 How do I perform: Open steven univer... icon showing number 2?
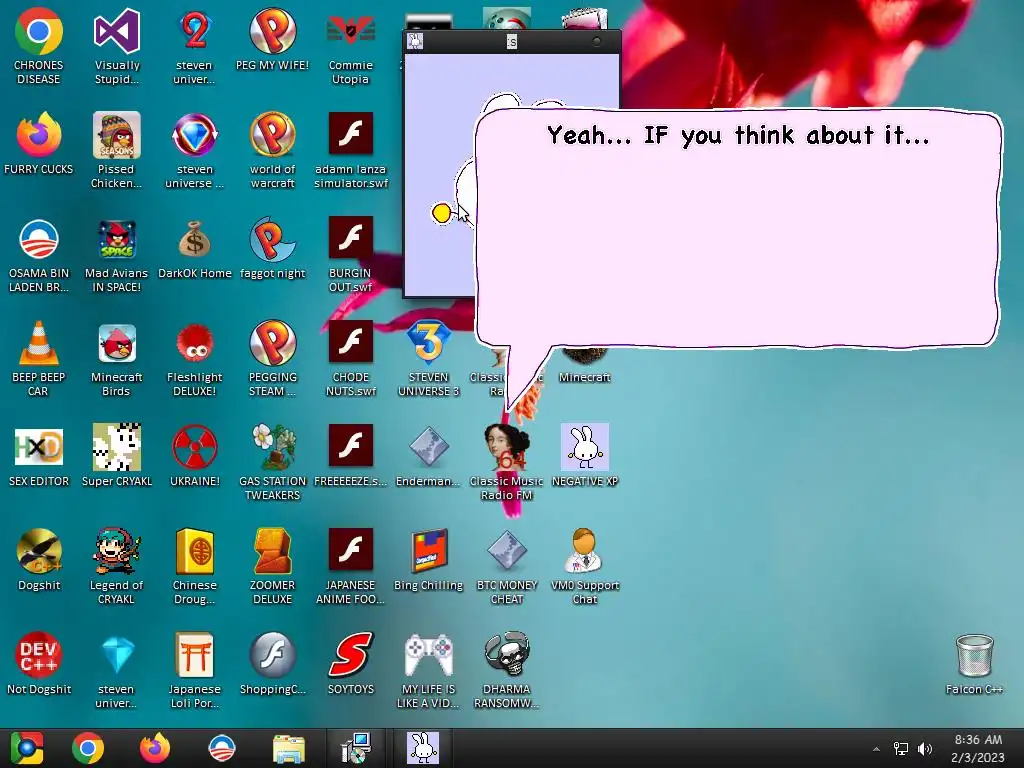pos(194,46)
